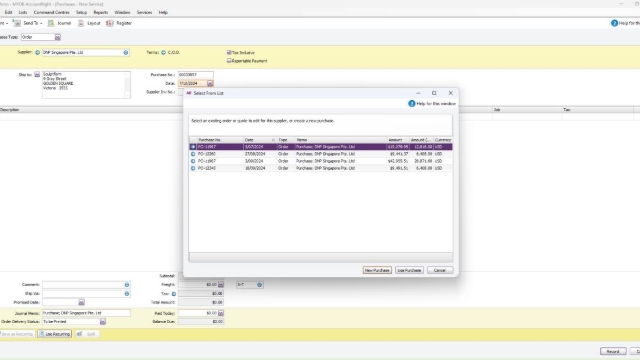Click the Record button
This screenshot has height=360, width=640.
pyautogui.click(x=613, y=351)
